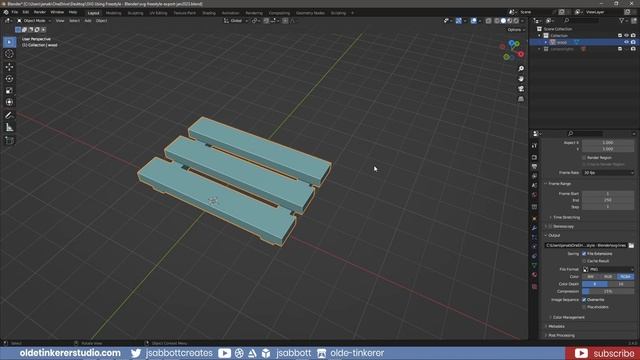Viewport: 640px width, 360px height.
Task: Enable the Cache Result checkbox
Action: coord(584,261)
